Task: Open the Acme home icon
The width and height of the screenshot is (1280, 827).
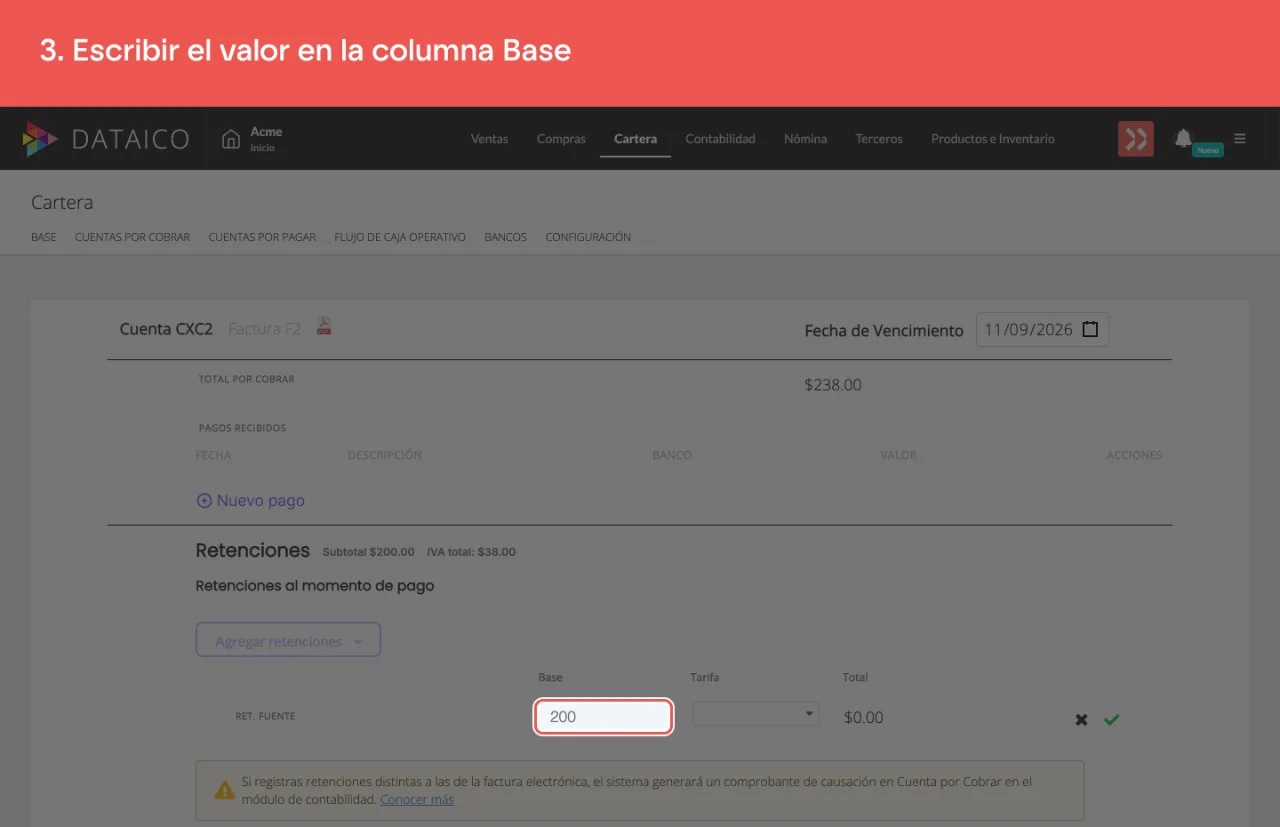Action: [231, 138]
